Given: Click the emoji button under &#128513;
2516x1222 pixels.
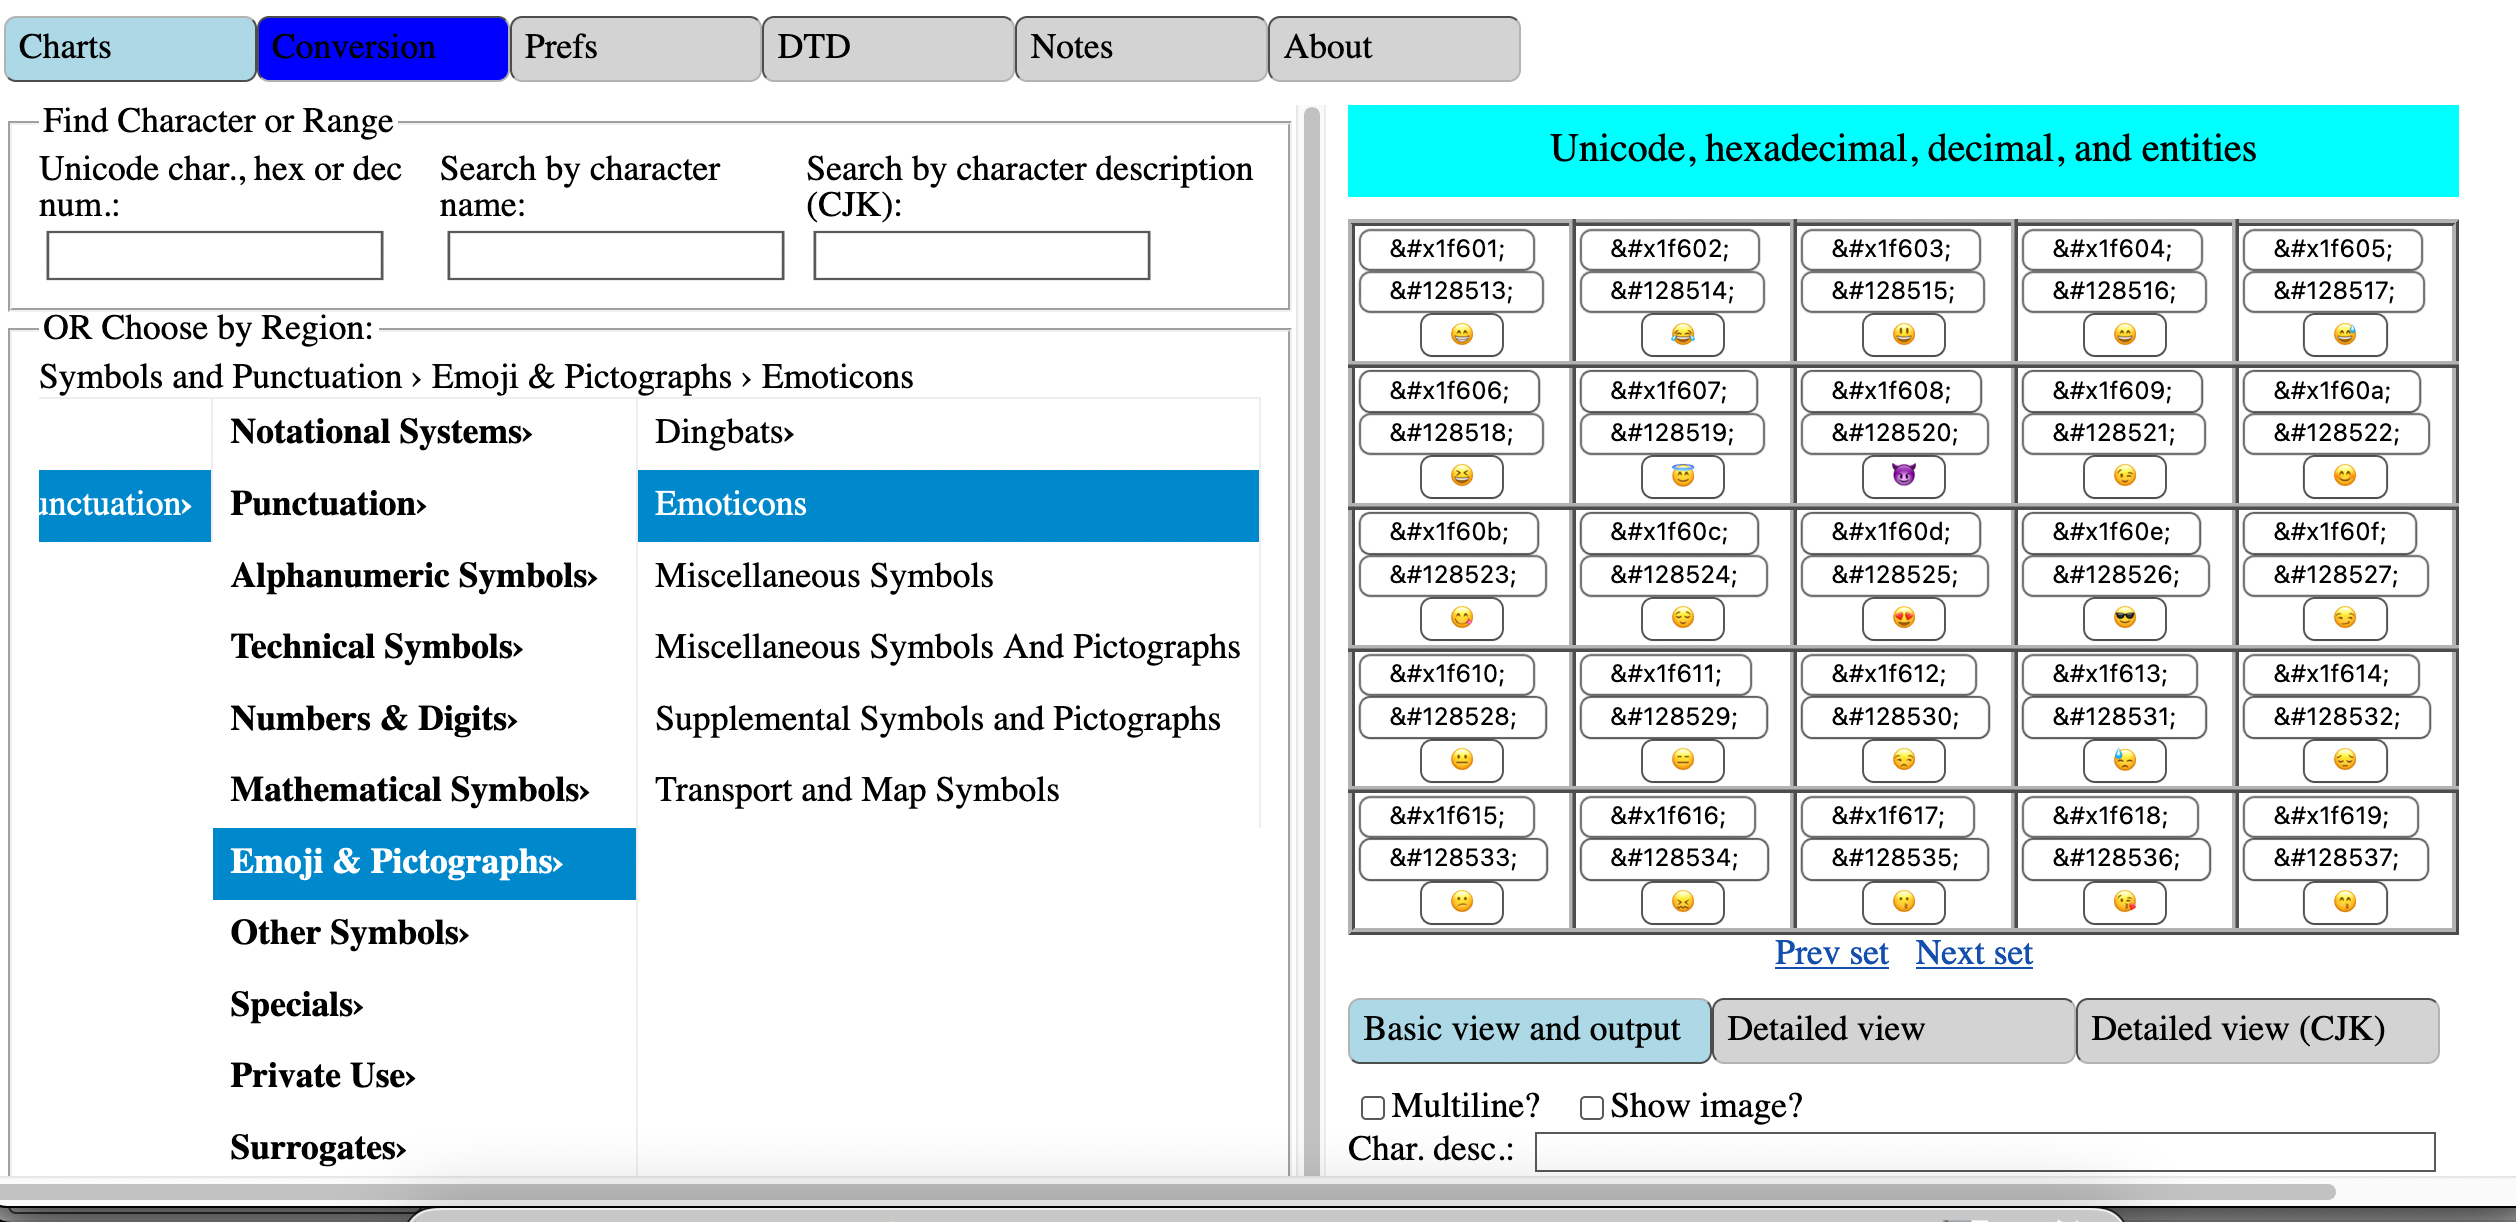Looking at the screenshot, I should coord(1461,335).
